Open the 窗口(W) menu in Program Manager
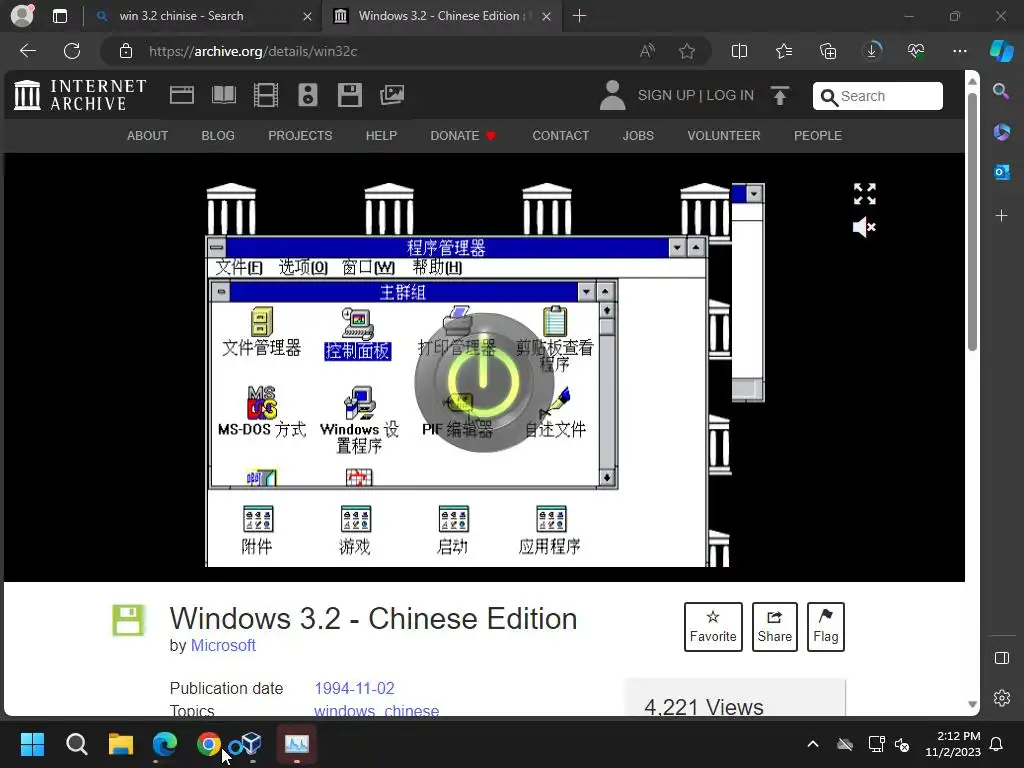This screenshot has width=1024, height=768. click(368, 268)
